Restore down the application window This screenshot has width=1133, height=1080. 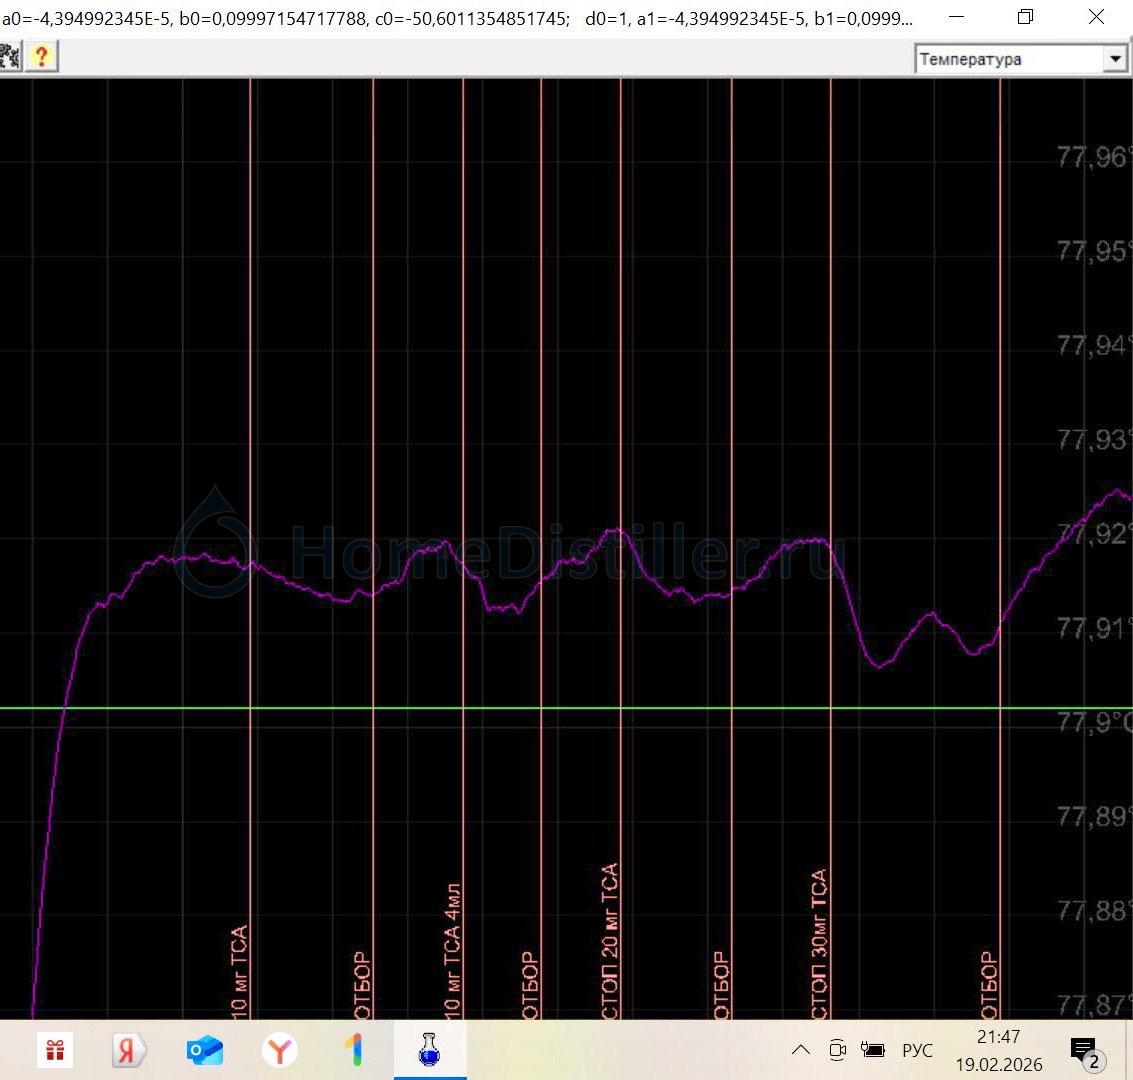[x=1025, y=18]
